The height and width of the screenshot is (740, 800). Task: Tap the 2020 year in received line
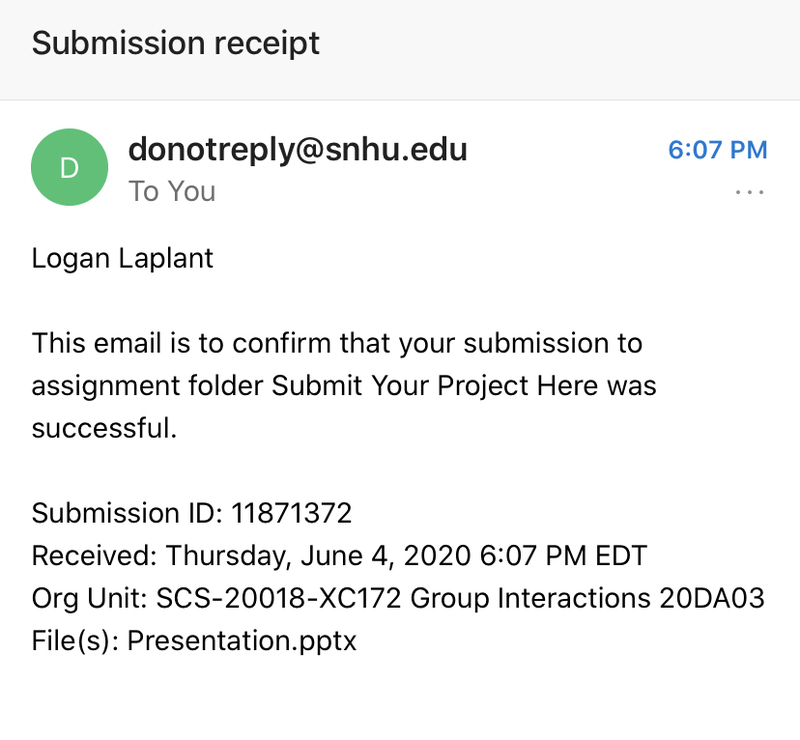click(437, 556)
